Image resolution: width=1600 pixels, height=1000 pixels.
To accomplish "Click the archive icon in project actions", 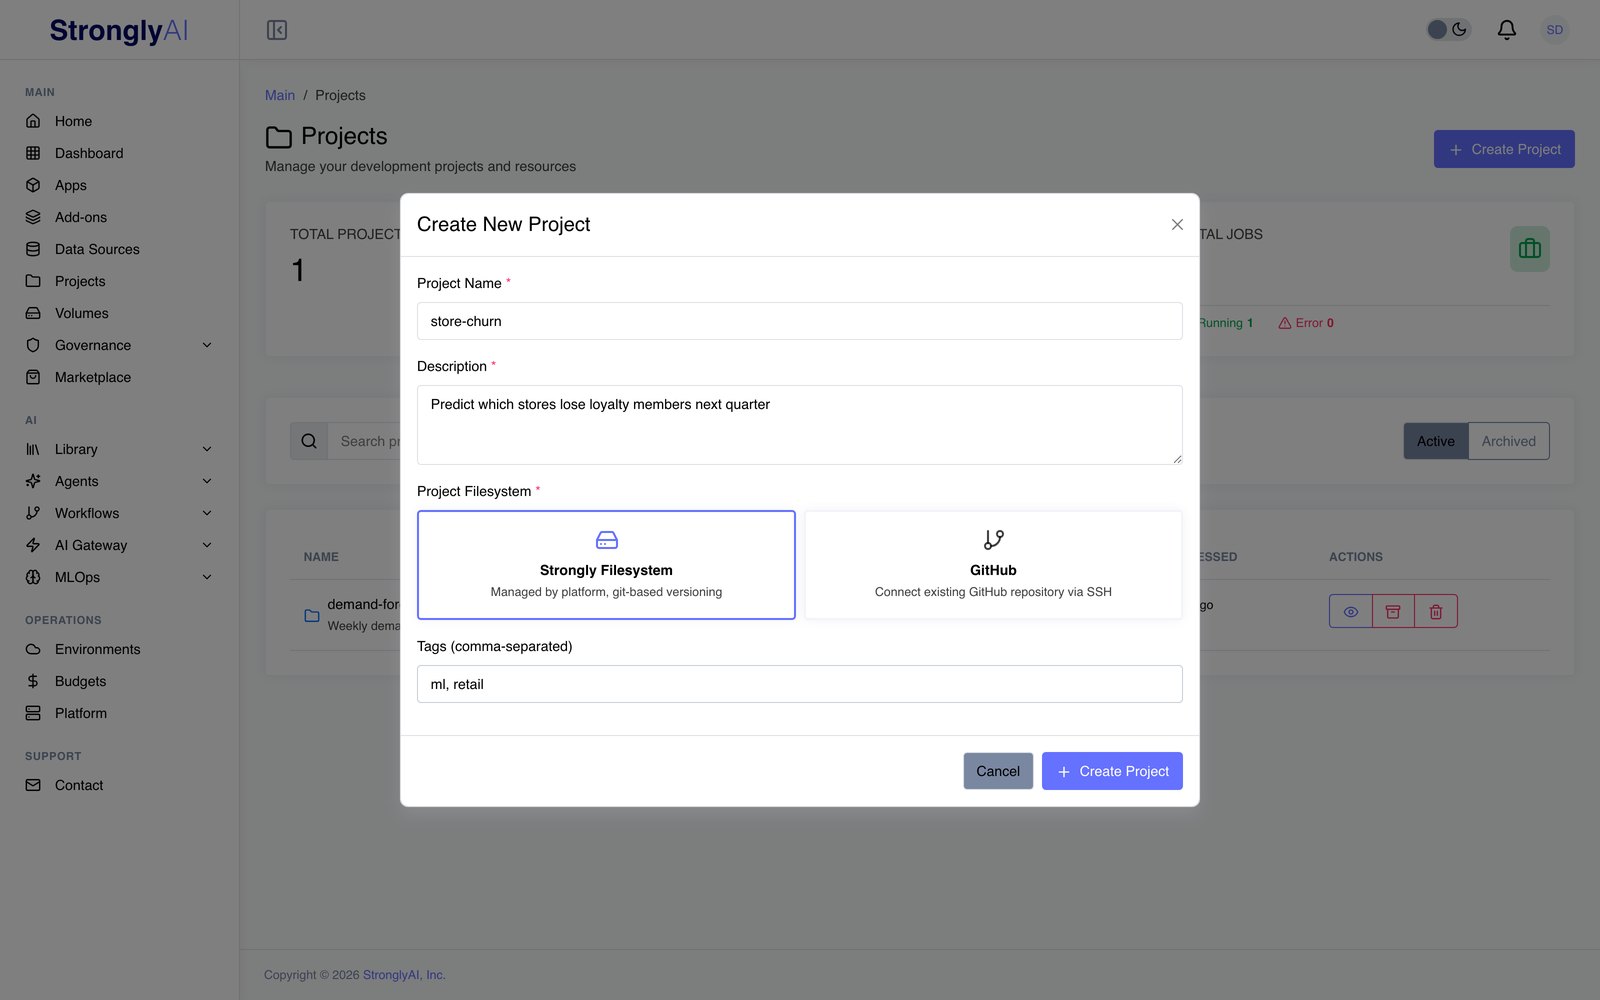I will (x=1393, y=611).
